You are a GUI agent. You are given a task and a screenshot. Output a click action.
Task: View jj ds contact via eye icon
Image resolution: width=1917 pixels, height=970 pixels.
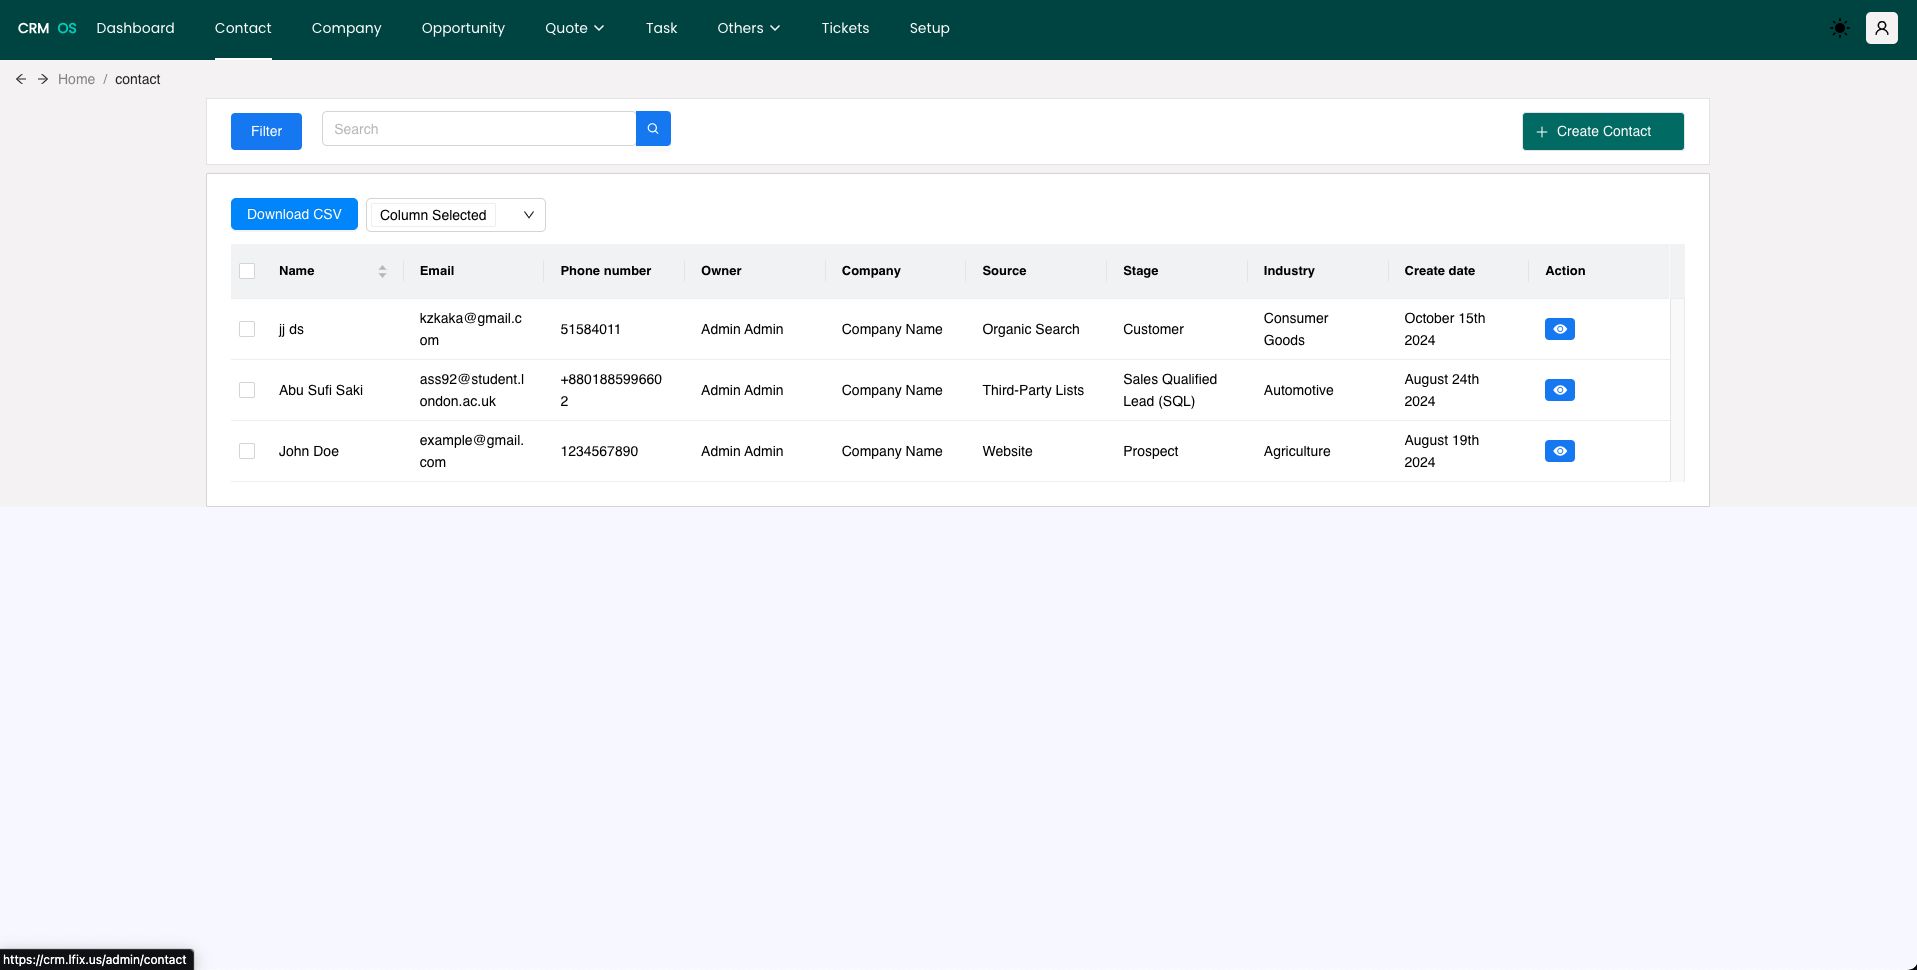point(1559,329)
